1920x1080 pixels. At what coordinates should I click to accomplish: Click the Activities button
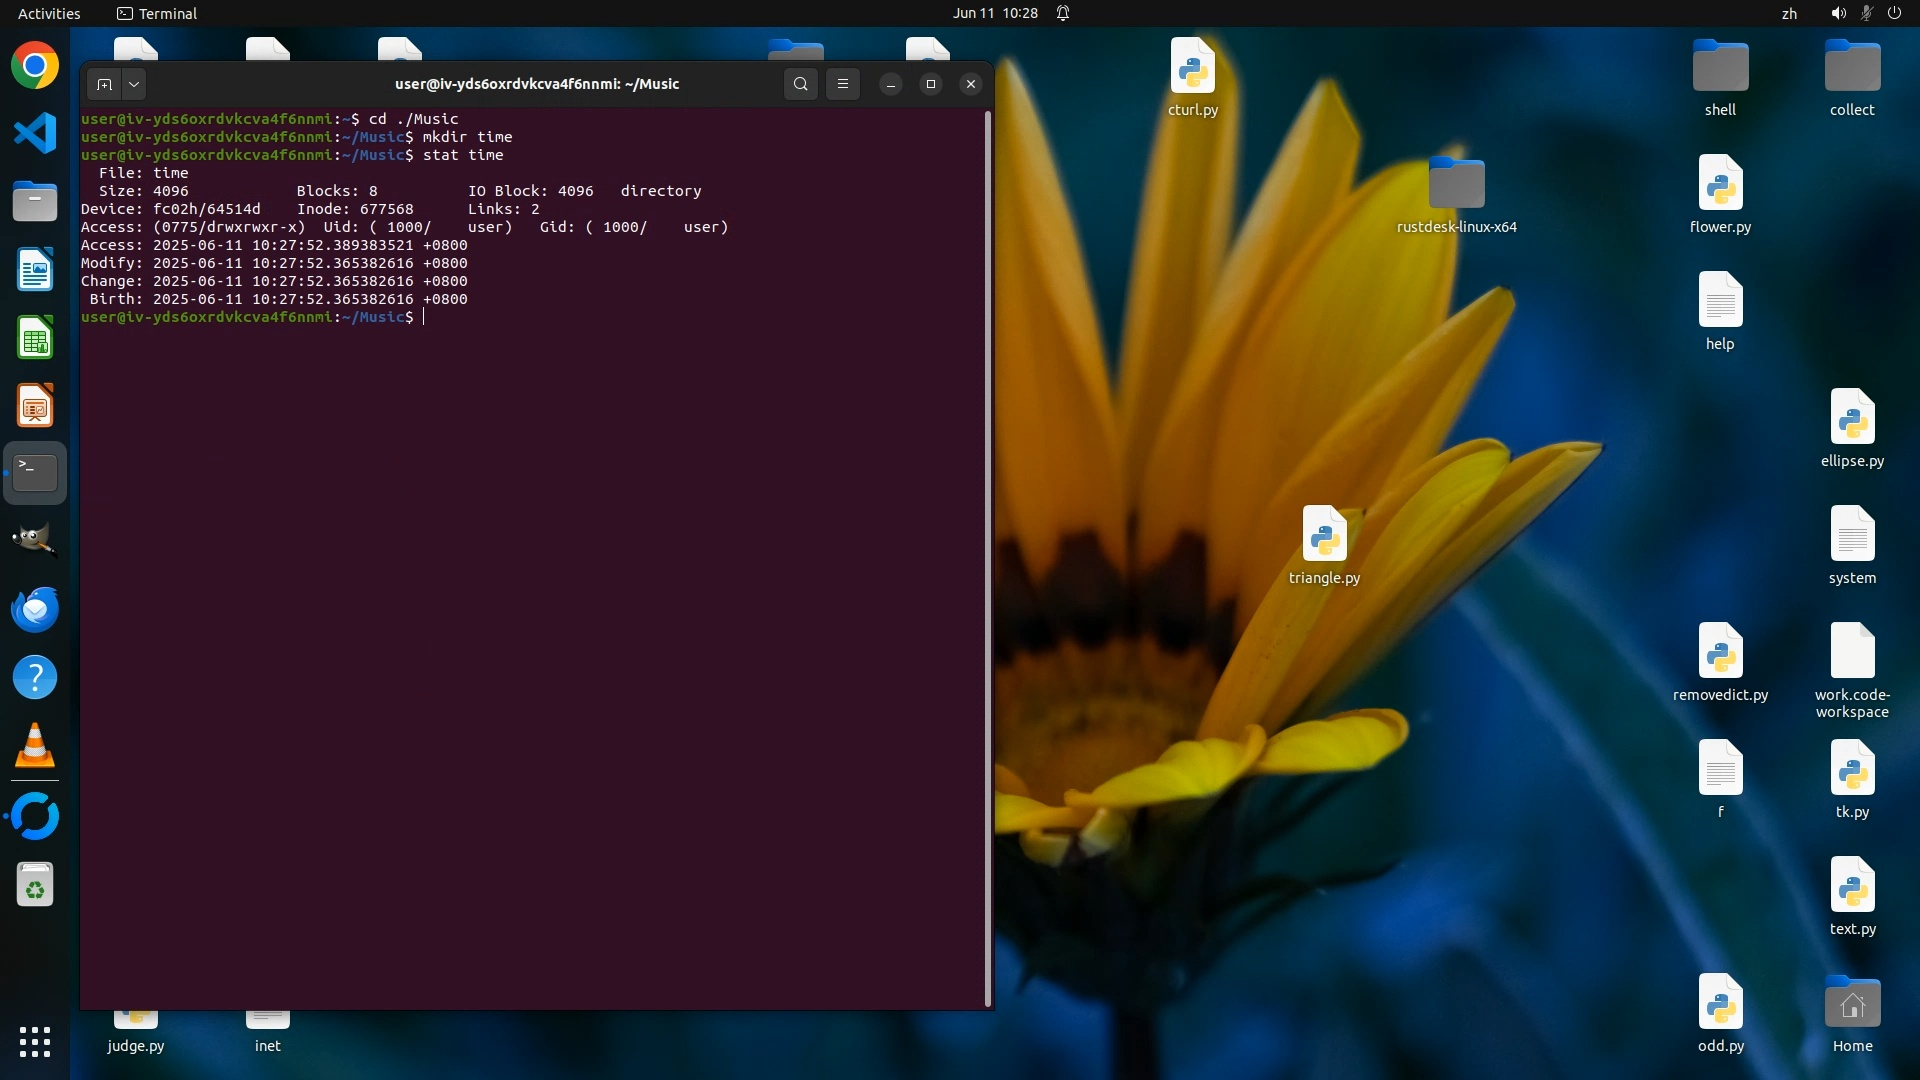49,13
